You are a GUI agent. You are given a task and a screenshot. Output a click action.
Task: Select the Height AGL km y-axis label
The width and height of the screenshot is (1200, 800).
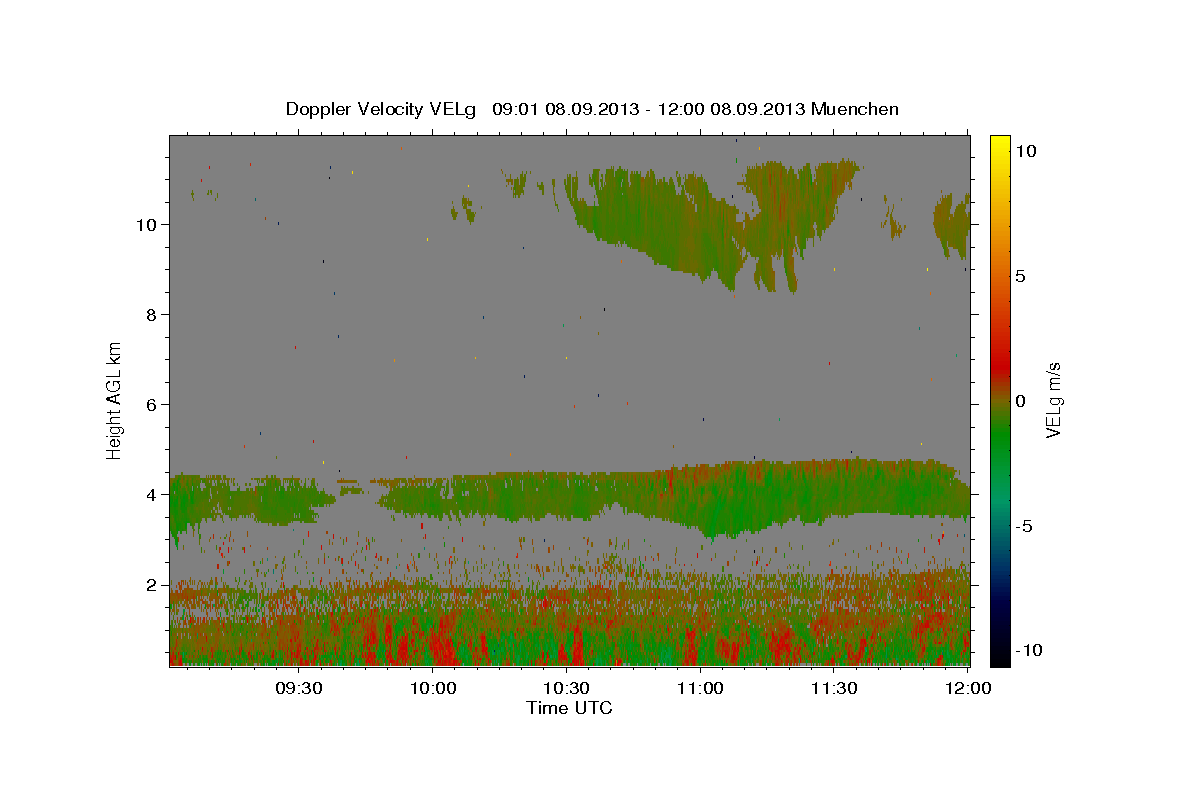coord(115,399)
